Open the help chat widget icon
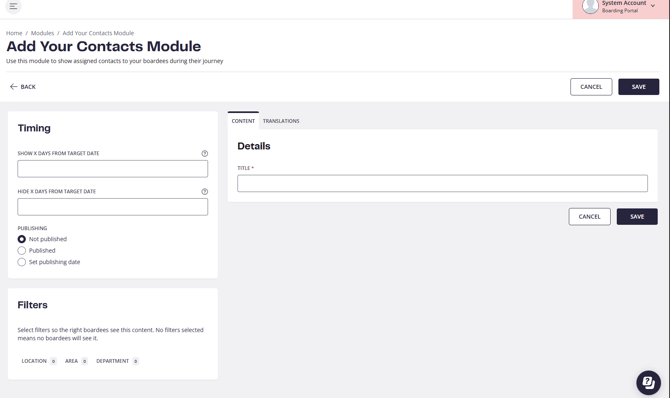Screen dimensions: 670x398 pyautogui.click(x=648, y=383)
